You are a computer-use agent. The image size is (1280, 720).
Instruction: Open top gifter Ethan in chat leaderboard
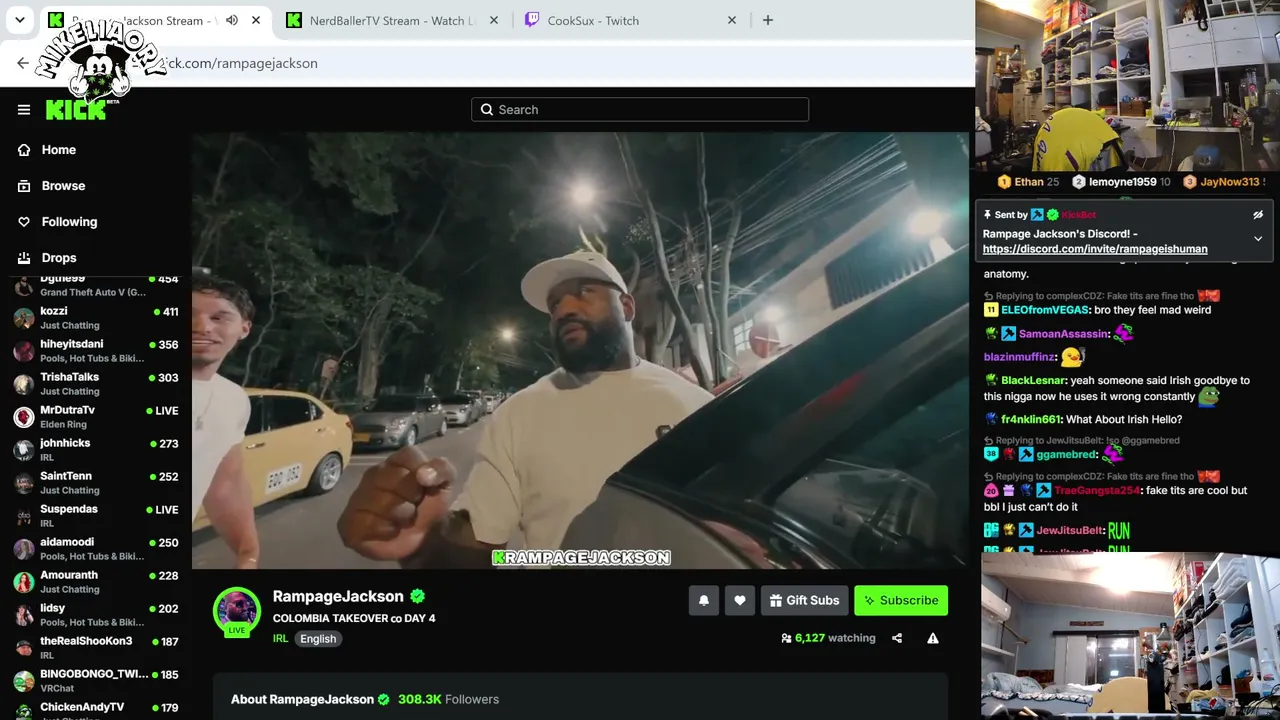coord(1028,182)
